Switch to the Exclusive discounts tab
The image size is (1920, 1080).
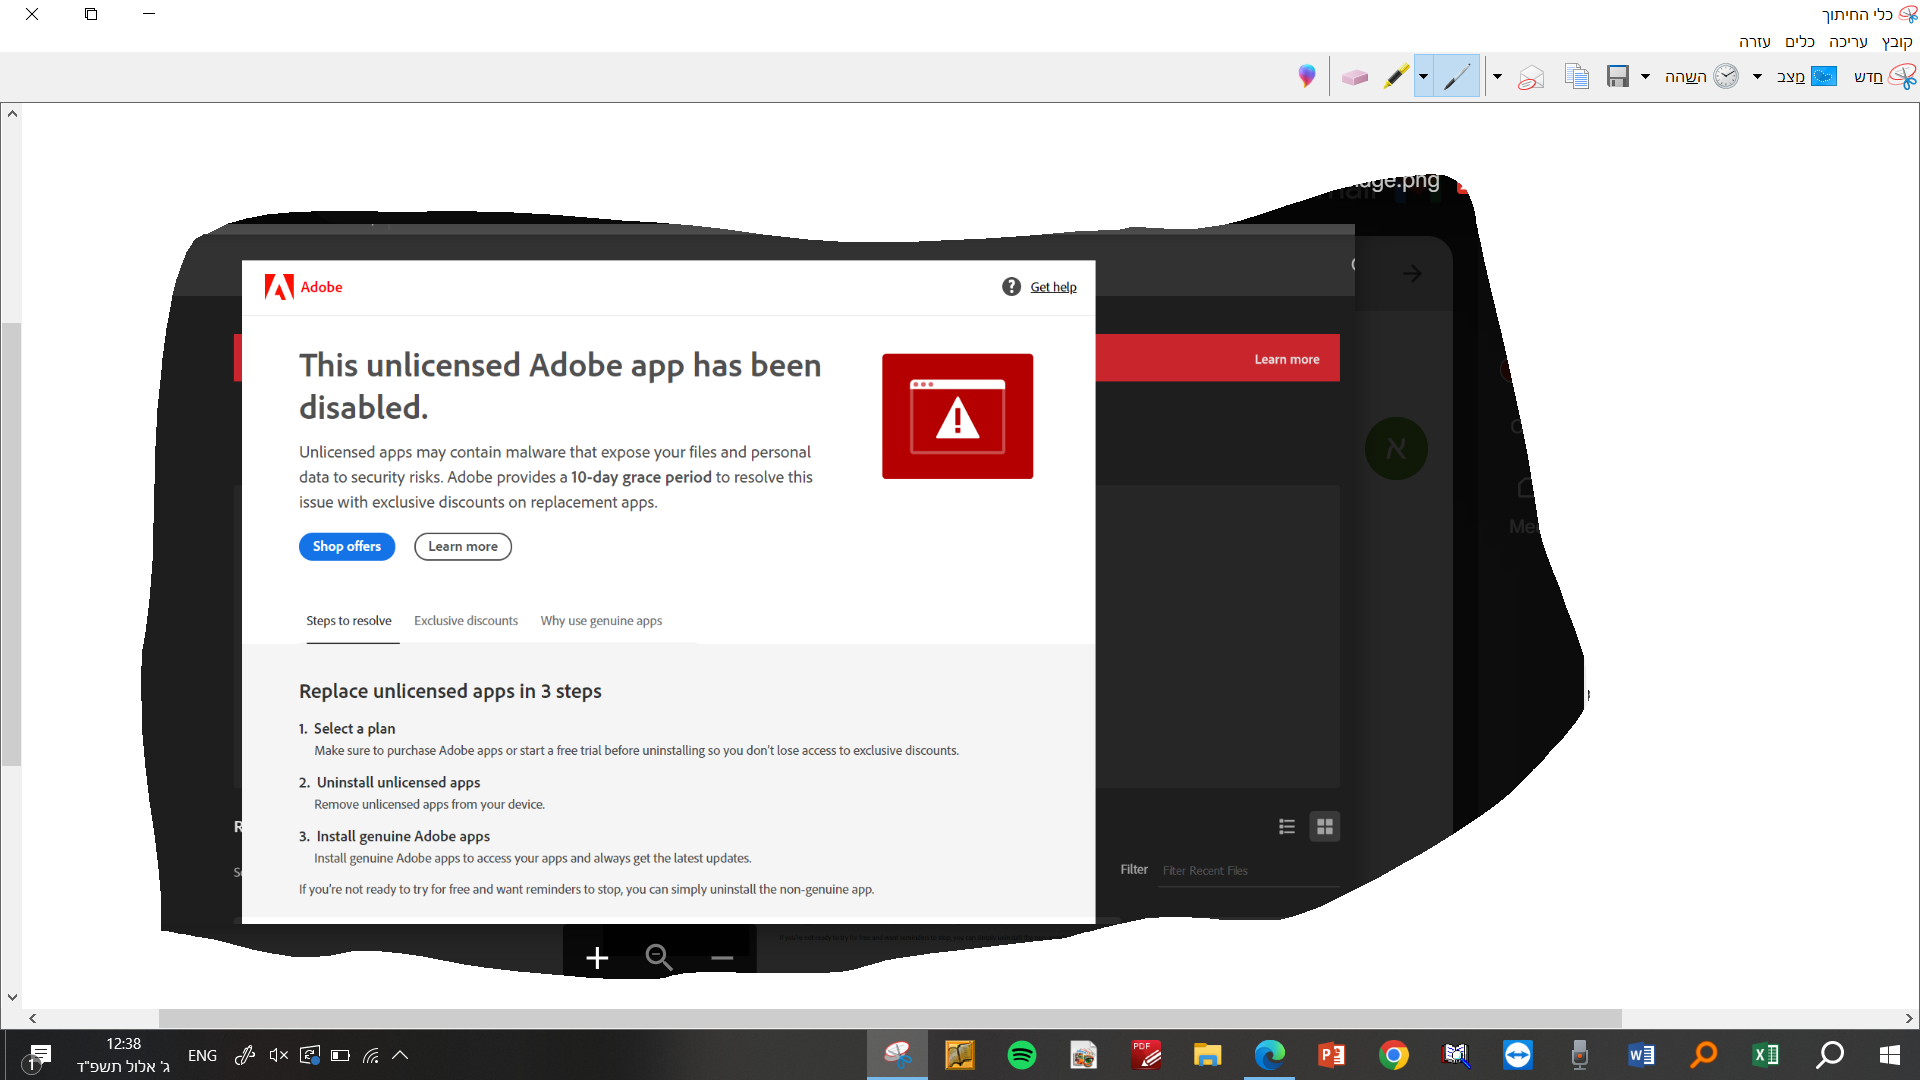(466, 621)
